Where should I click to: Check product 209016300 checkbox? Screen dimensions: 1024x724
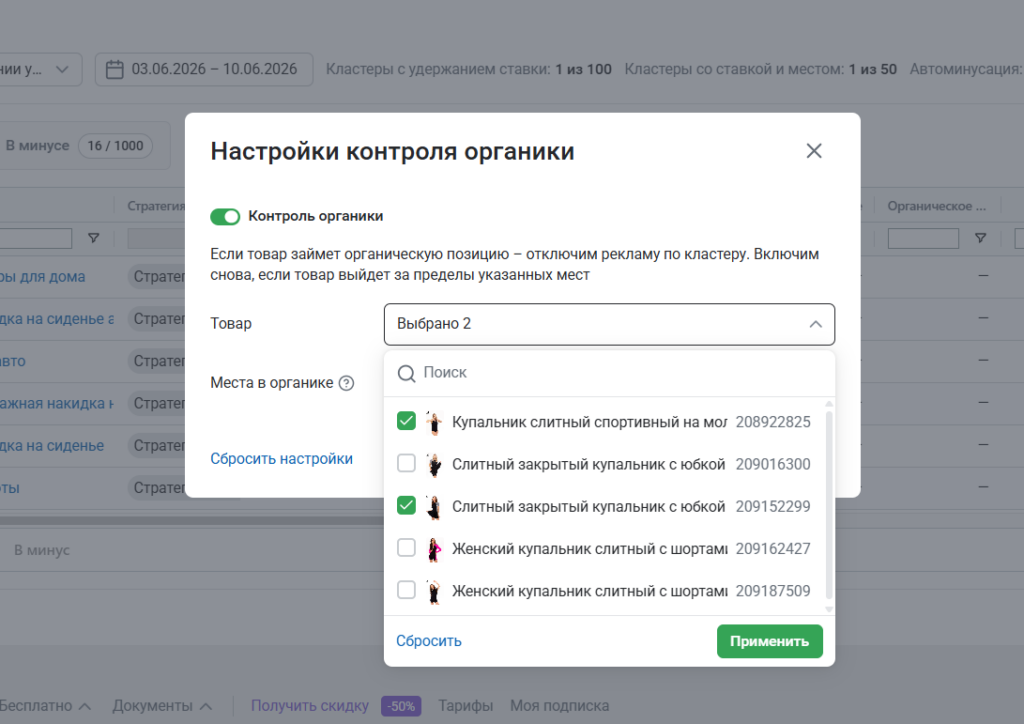[406, 464]
